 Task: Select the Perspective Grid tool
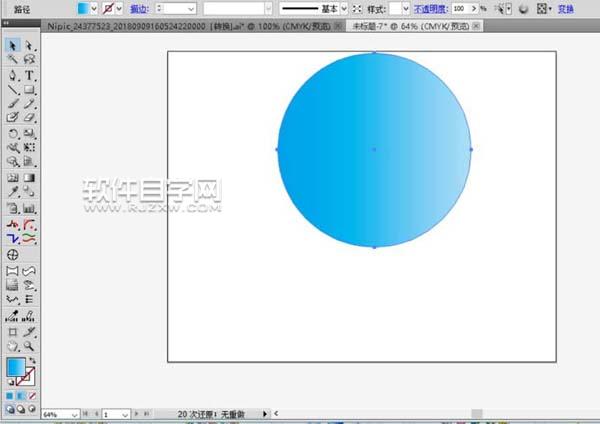pyautogui.click(x=29, y=161)
